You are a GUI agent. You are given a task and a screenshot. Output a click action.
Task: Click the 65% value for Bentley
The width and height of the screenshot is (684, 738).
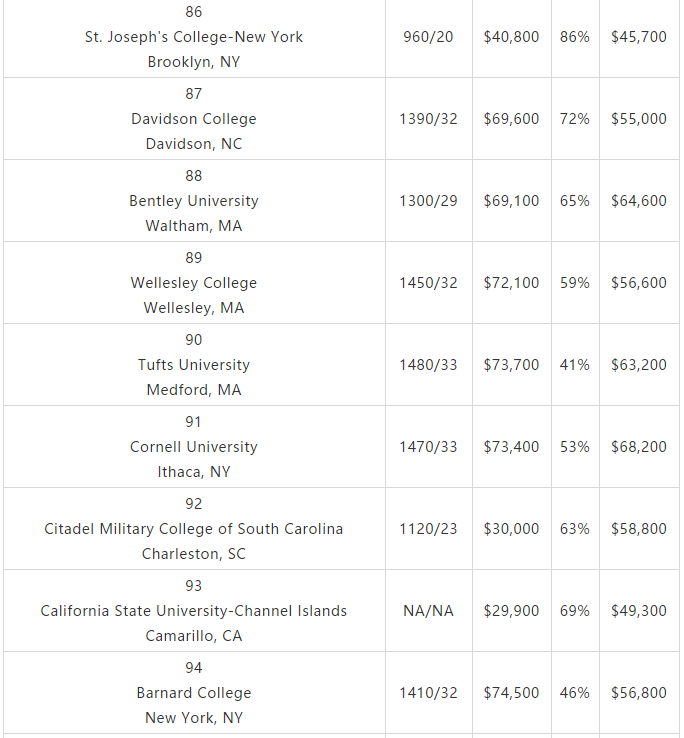pyautogui.click(x=575, y=201)
